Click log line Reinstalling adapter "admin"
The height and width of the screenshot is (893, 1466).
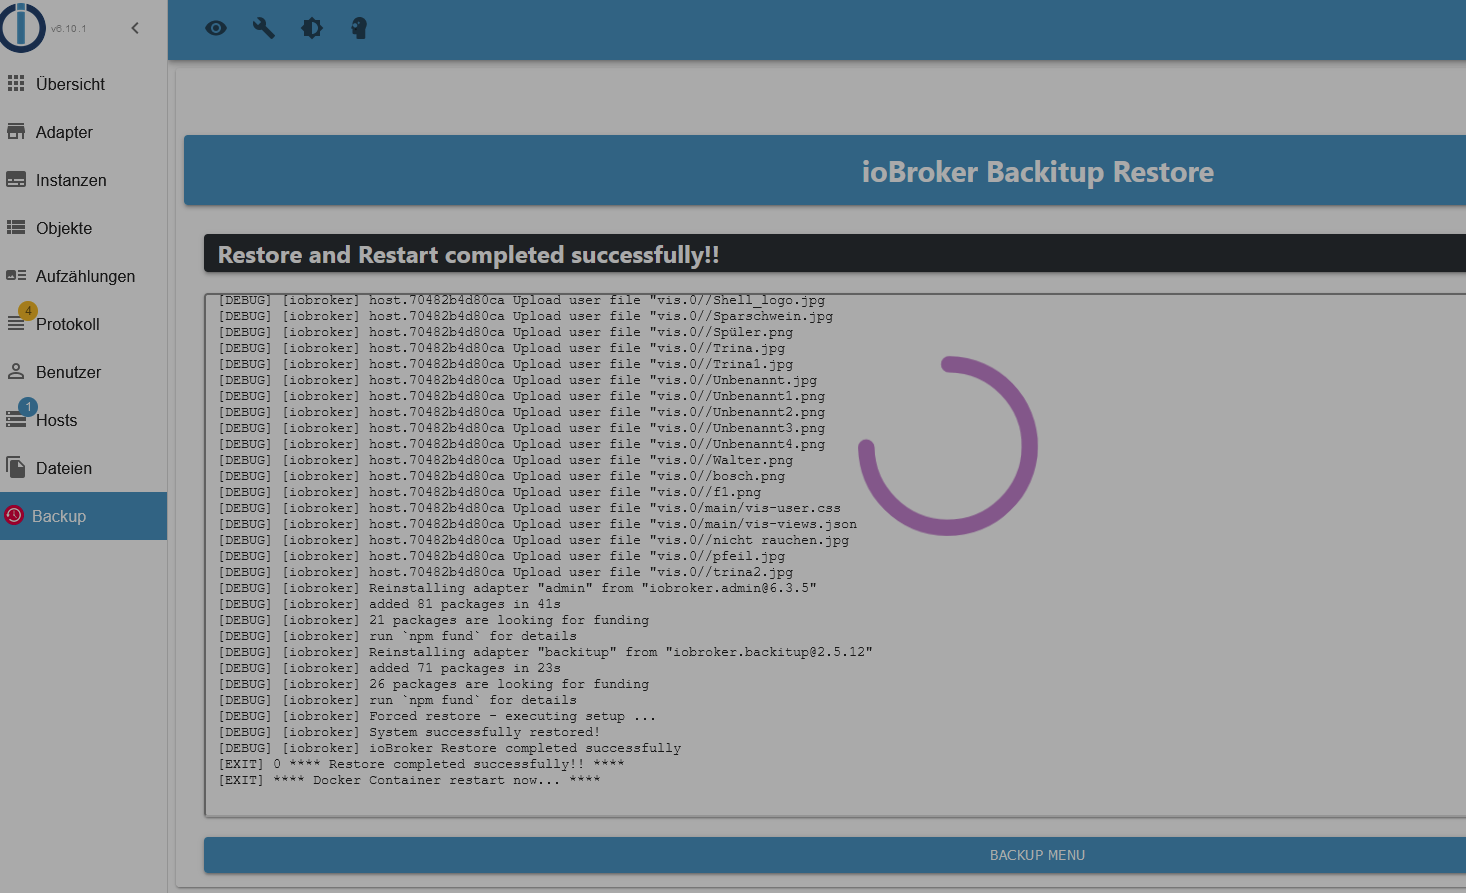coord(518,588)
